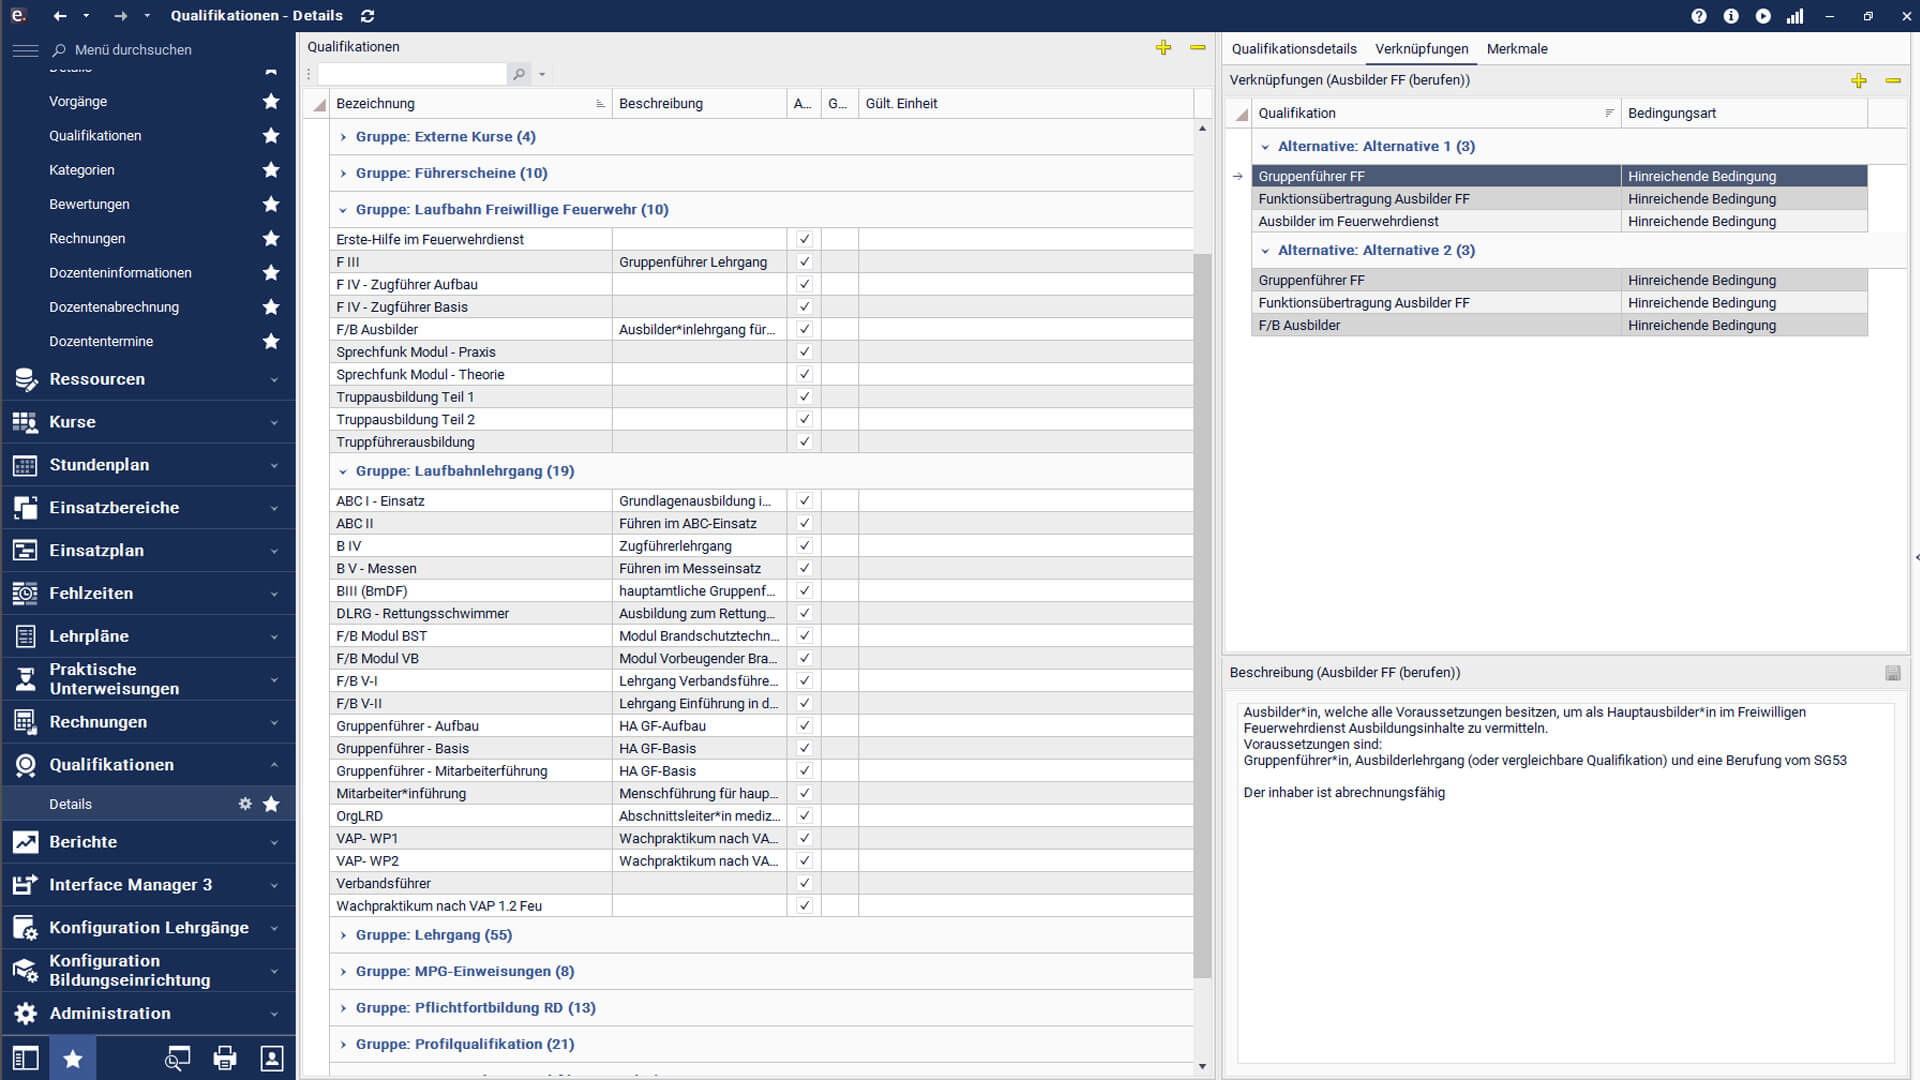Click the search magnifier in Qualifikationen panel
1920x1080 pixels.
[x=519, y=74]
